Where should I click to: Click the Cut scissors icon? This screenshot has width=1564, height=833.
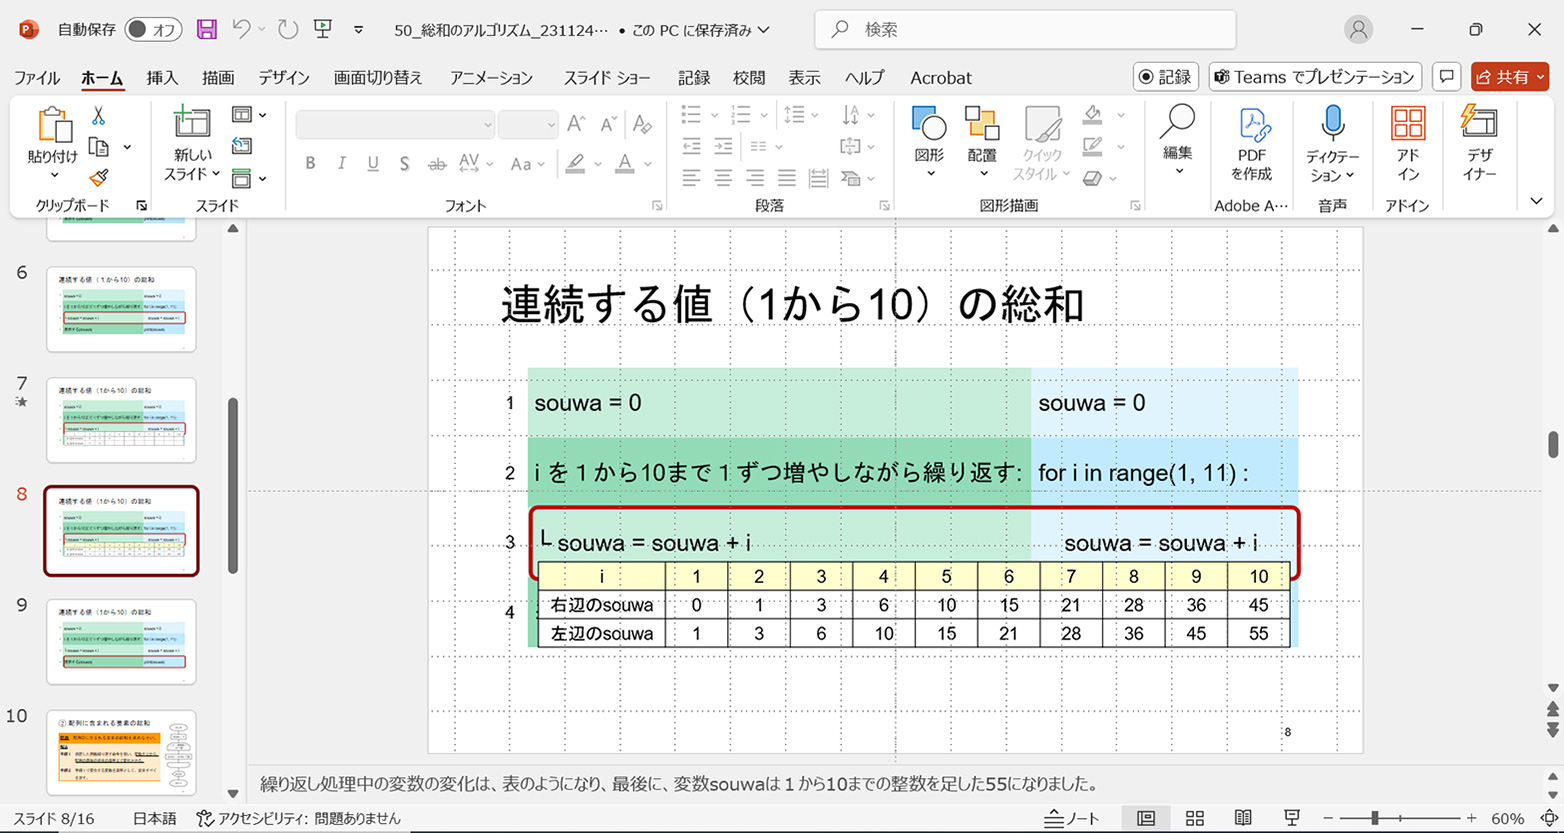pos(98,116)
